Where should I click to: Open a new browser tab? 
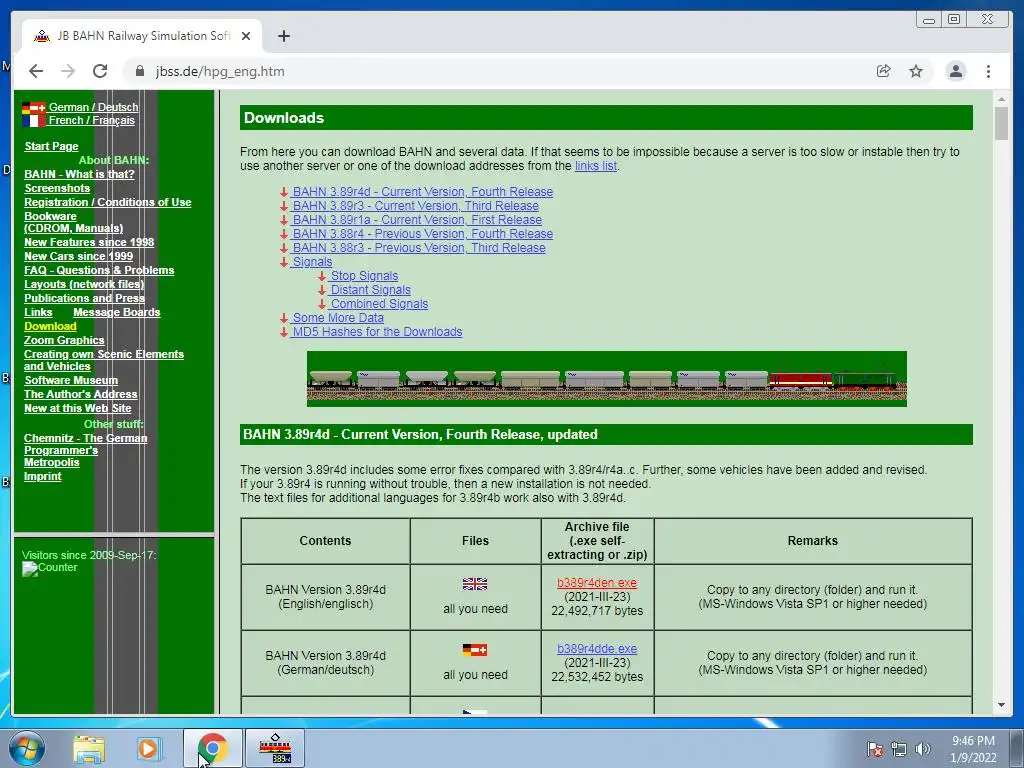[283, 36]
